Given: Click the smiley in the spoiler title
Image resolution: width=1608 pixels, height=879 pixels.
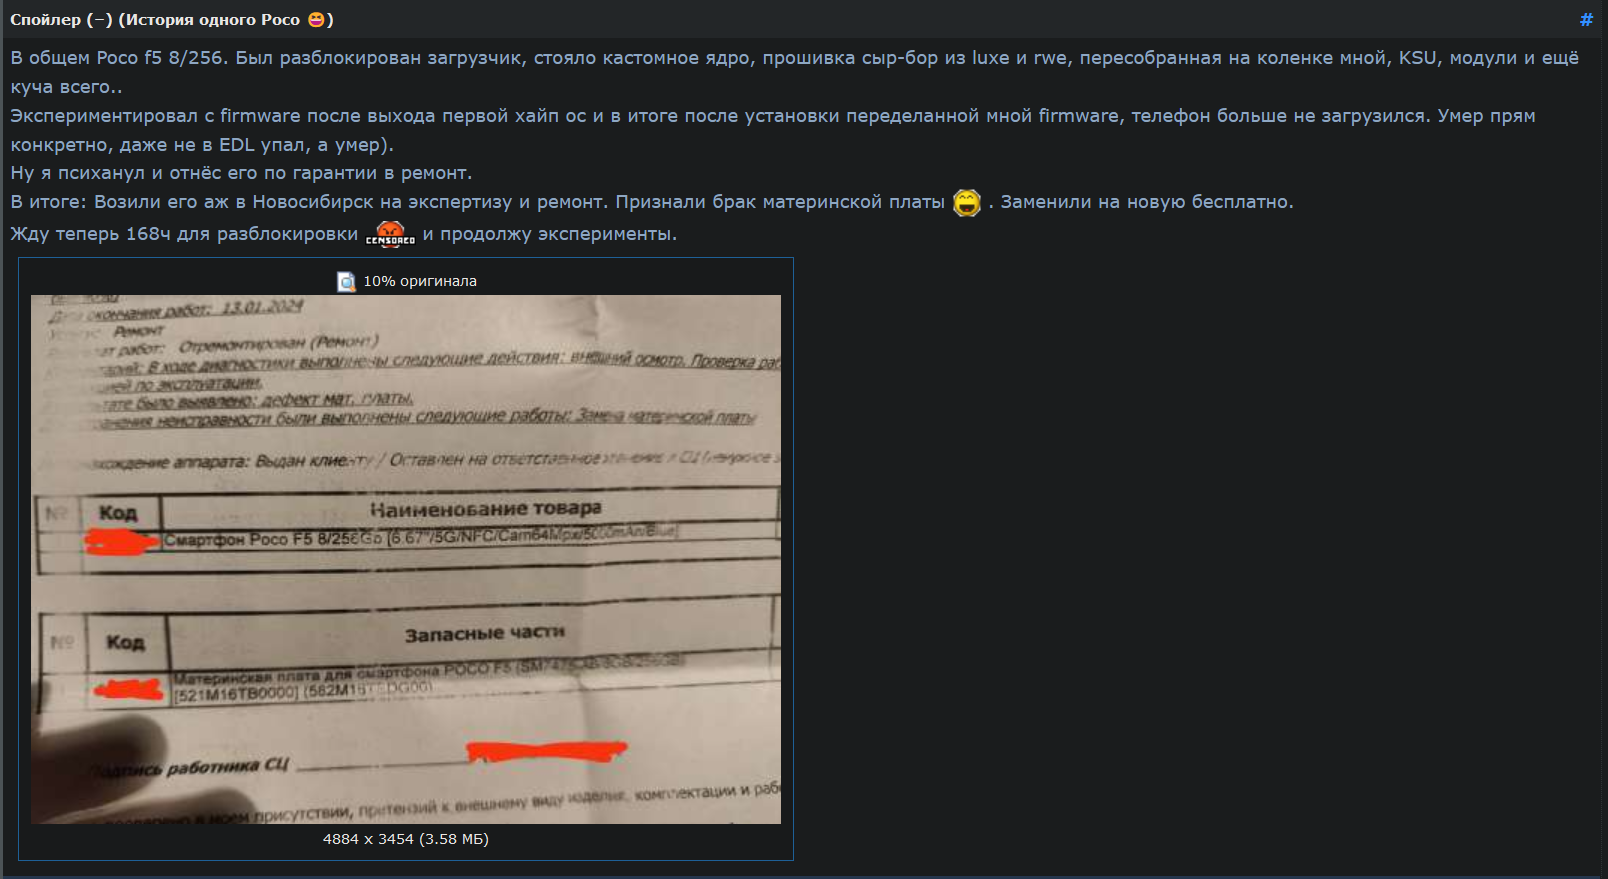Looking at the screenshot, I should point(316,20).
